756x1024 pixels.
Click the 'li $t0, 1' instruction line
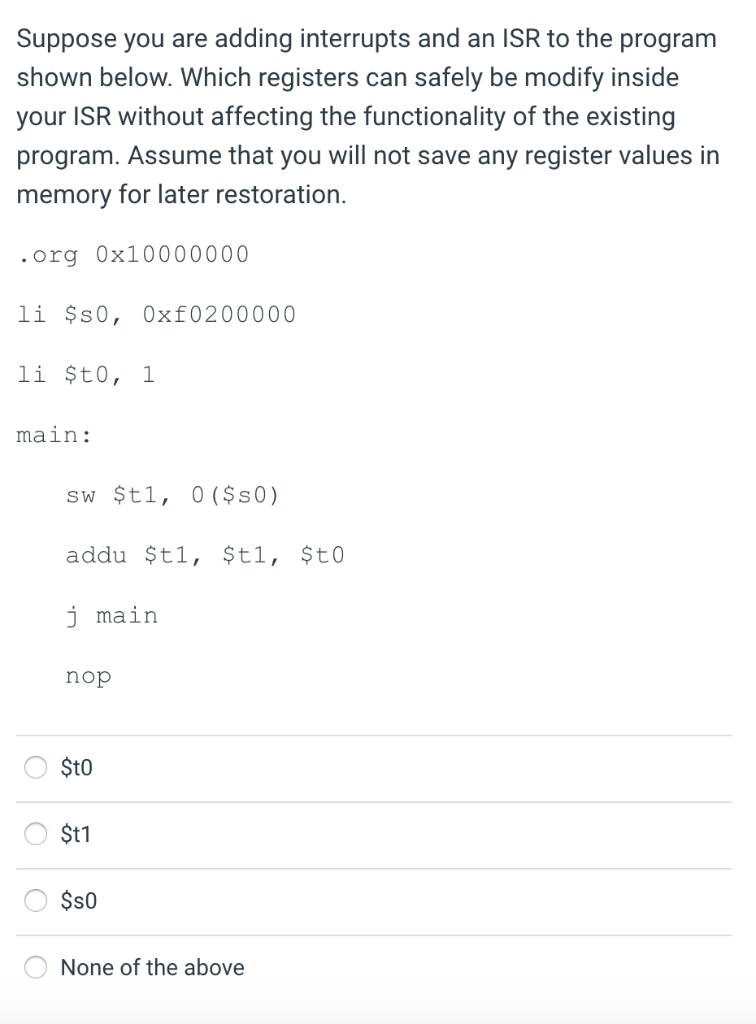pyautogui.click(x=86, y=375)
